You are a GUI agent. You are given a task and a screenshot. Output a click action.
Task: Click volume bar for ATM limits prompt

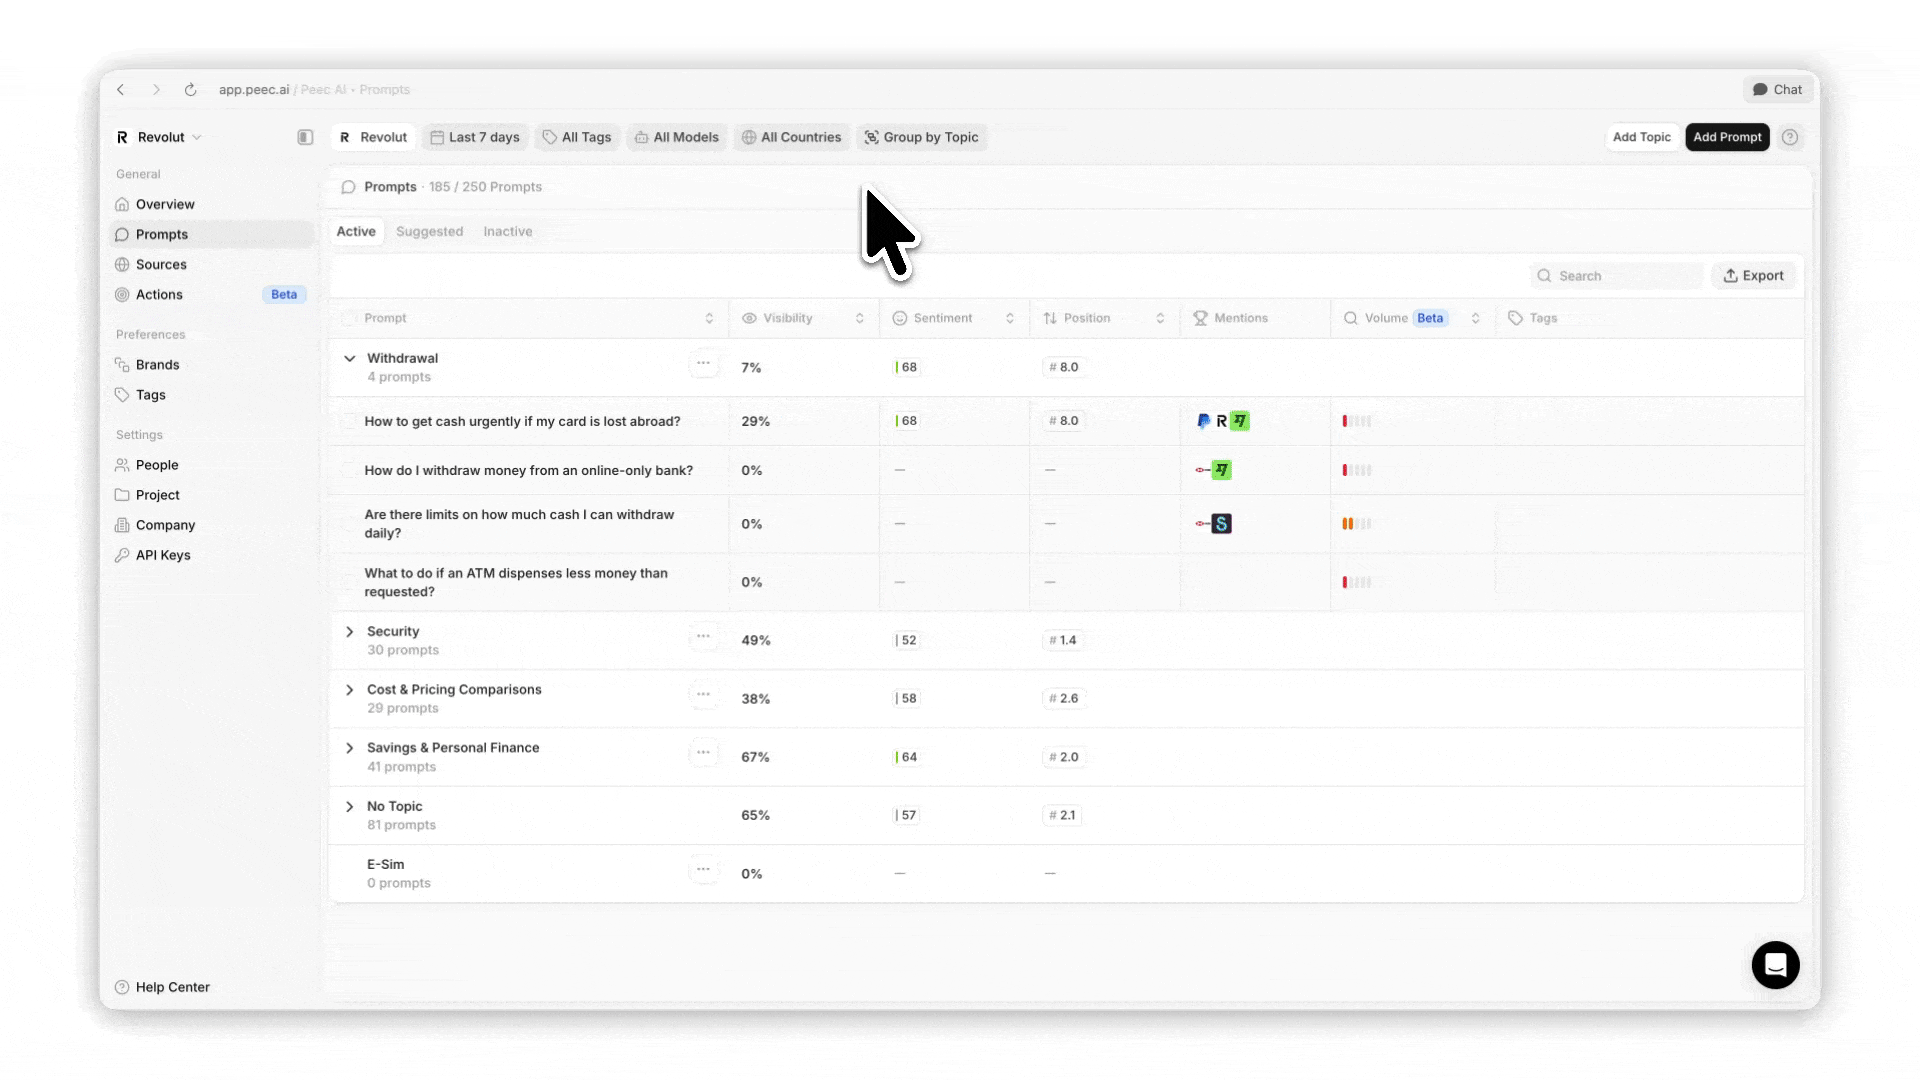1356,524
